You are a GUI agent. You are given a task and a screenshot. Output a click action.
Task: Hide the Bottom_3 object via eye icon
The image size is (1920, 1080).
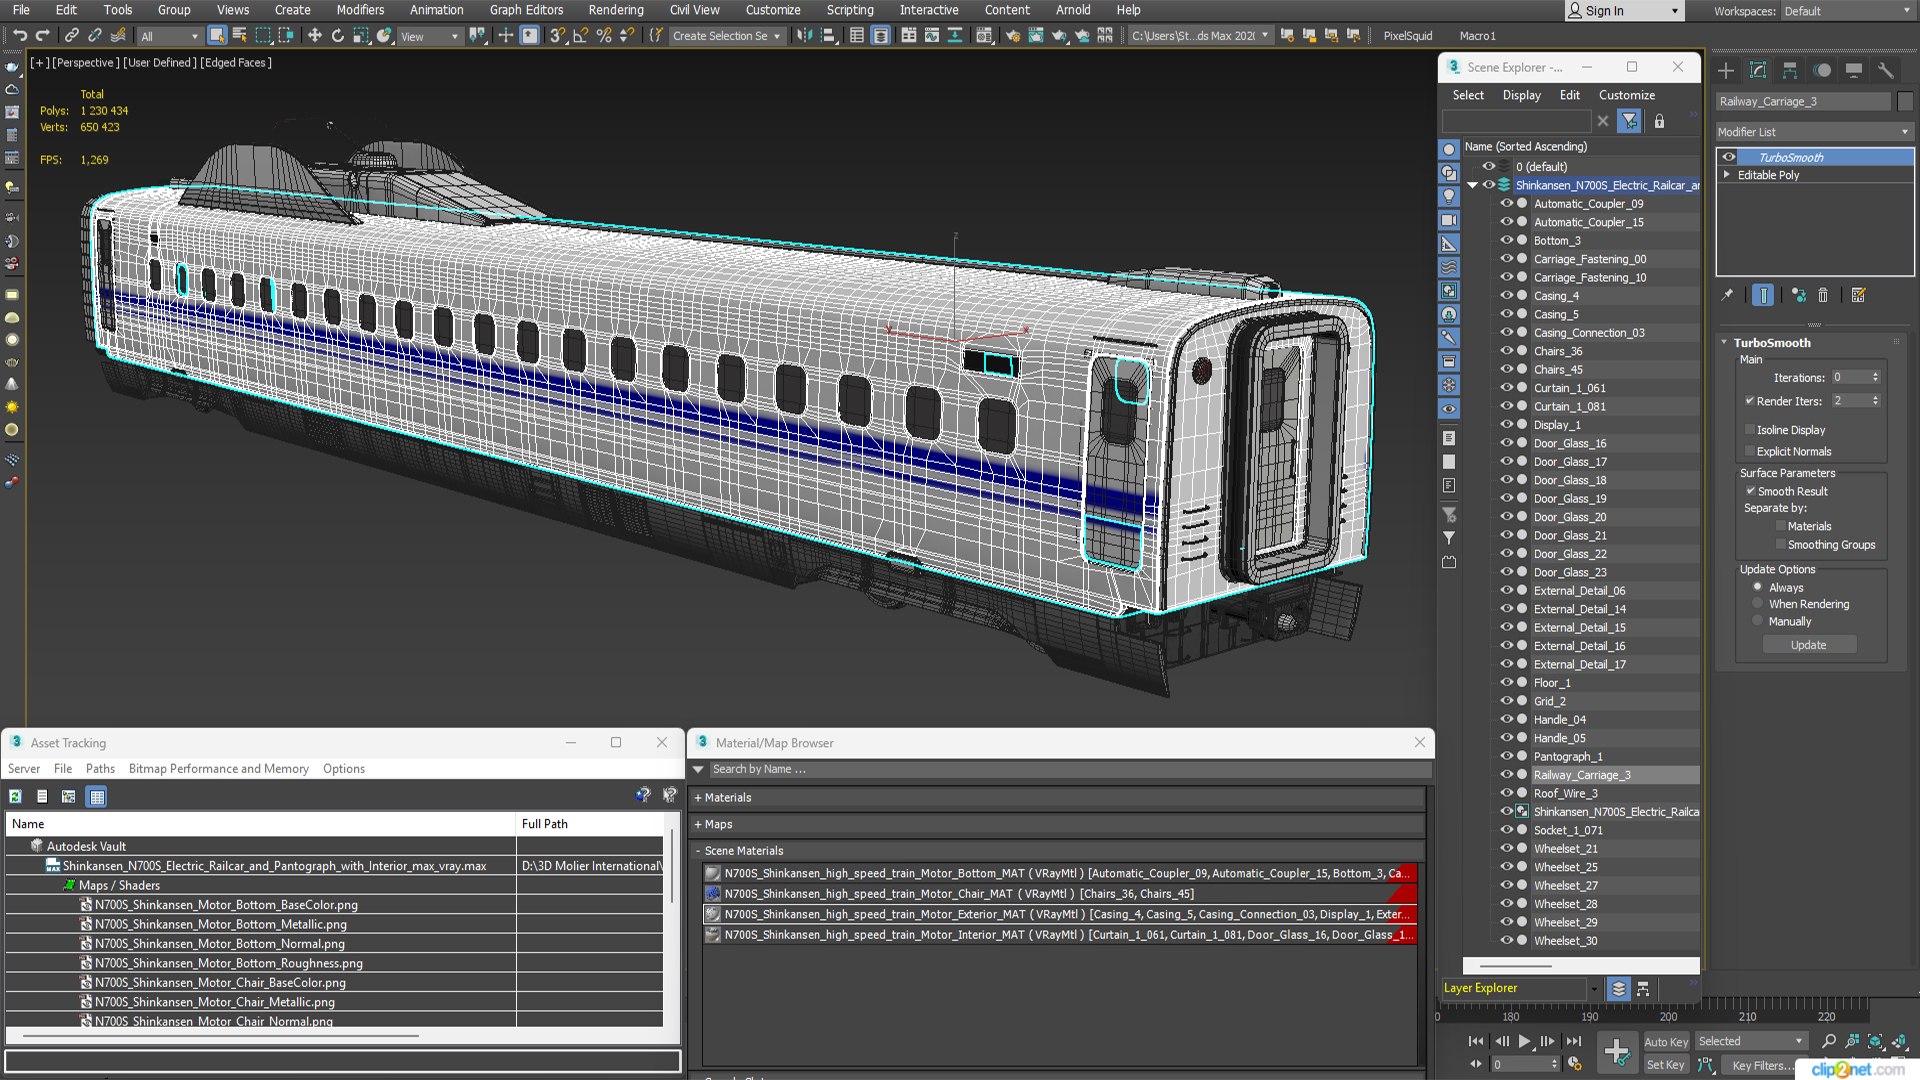1506,240
